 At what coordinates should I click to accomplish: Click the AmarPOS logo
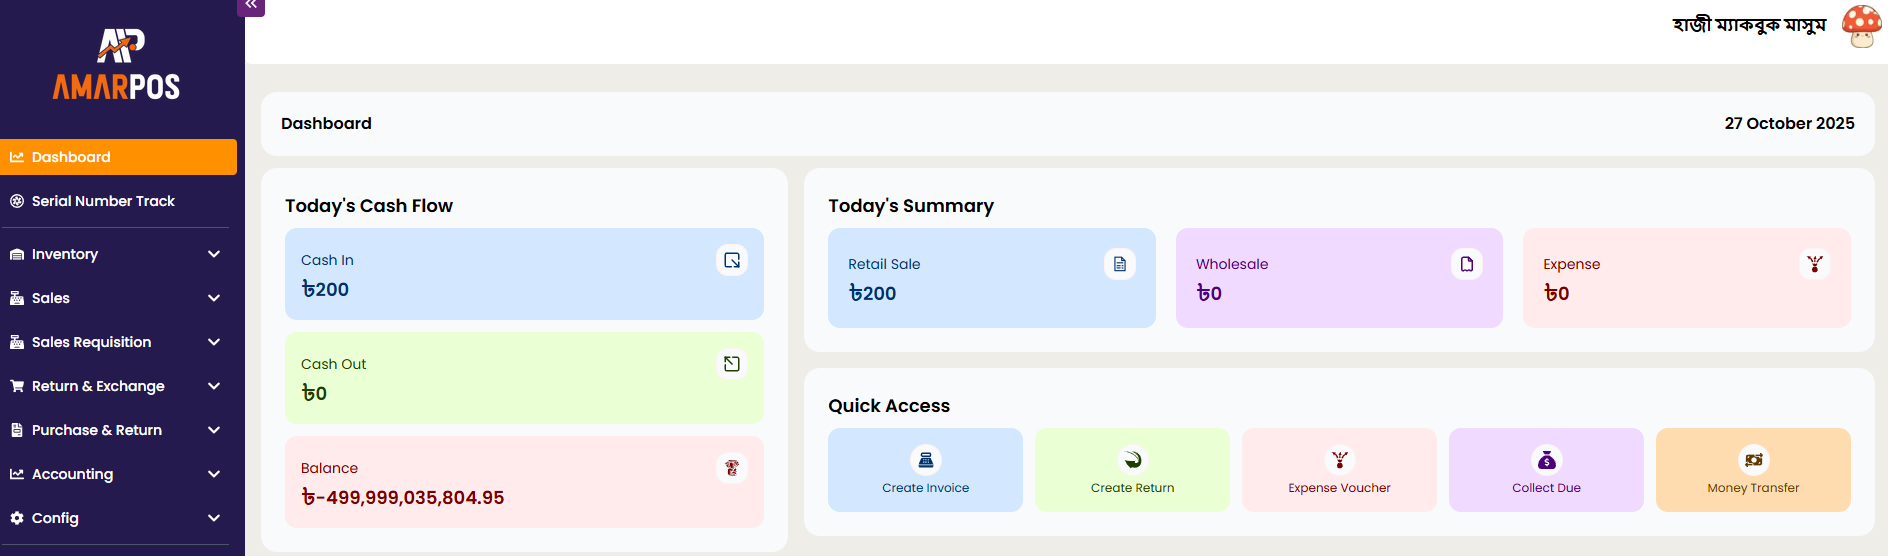click(116, 65)
